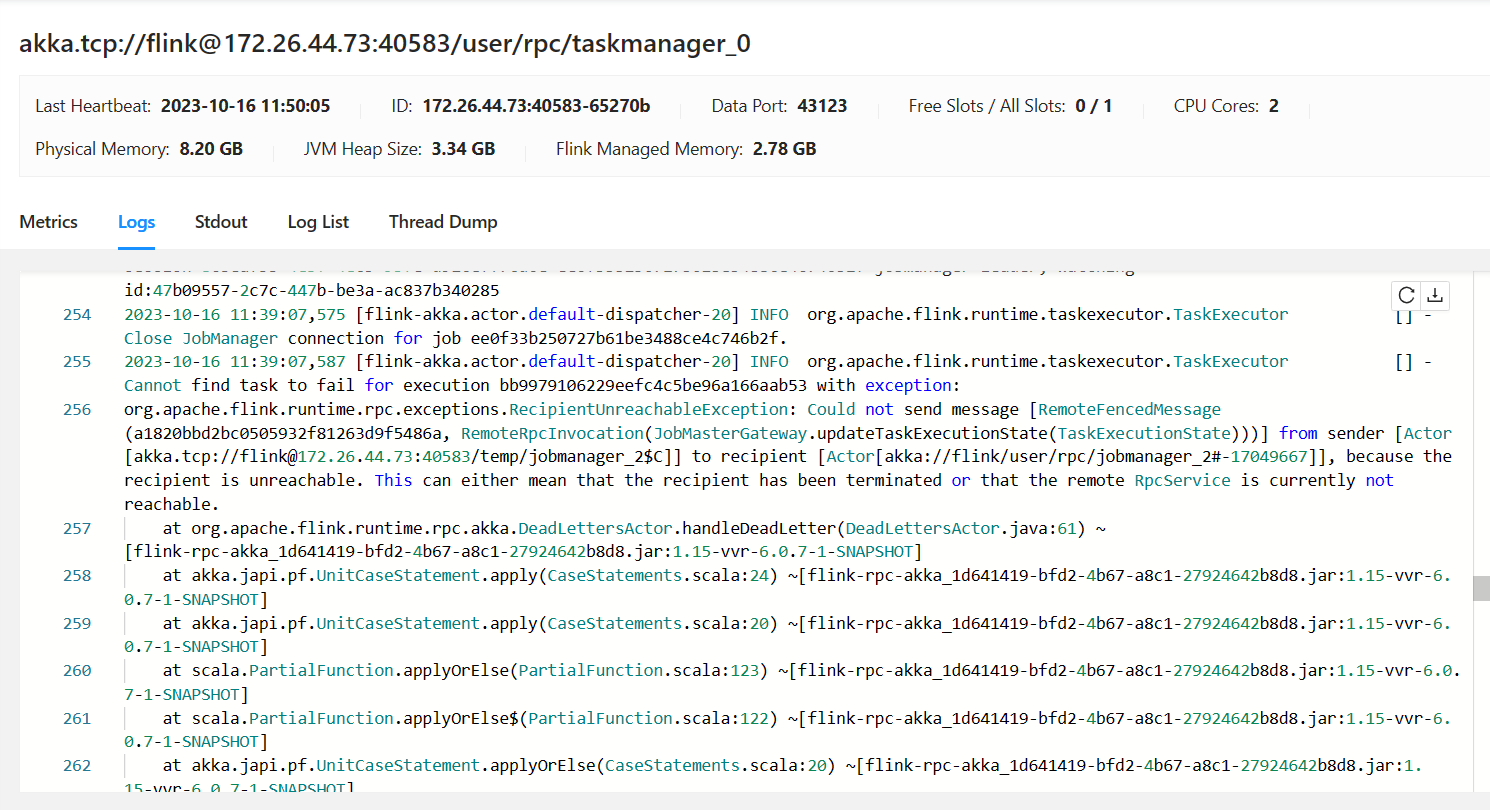1490x810 pixels.
Task: Select the Logs tab
Action: click(136, 222)
